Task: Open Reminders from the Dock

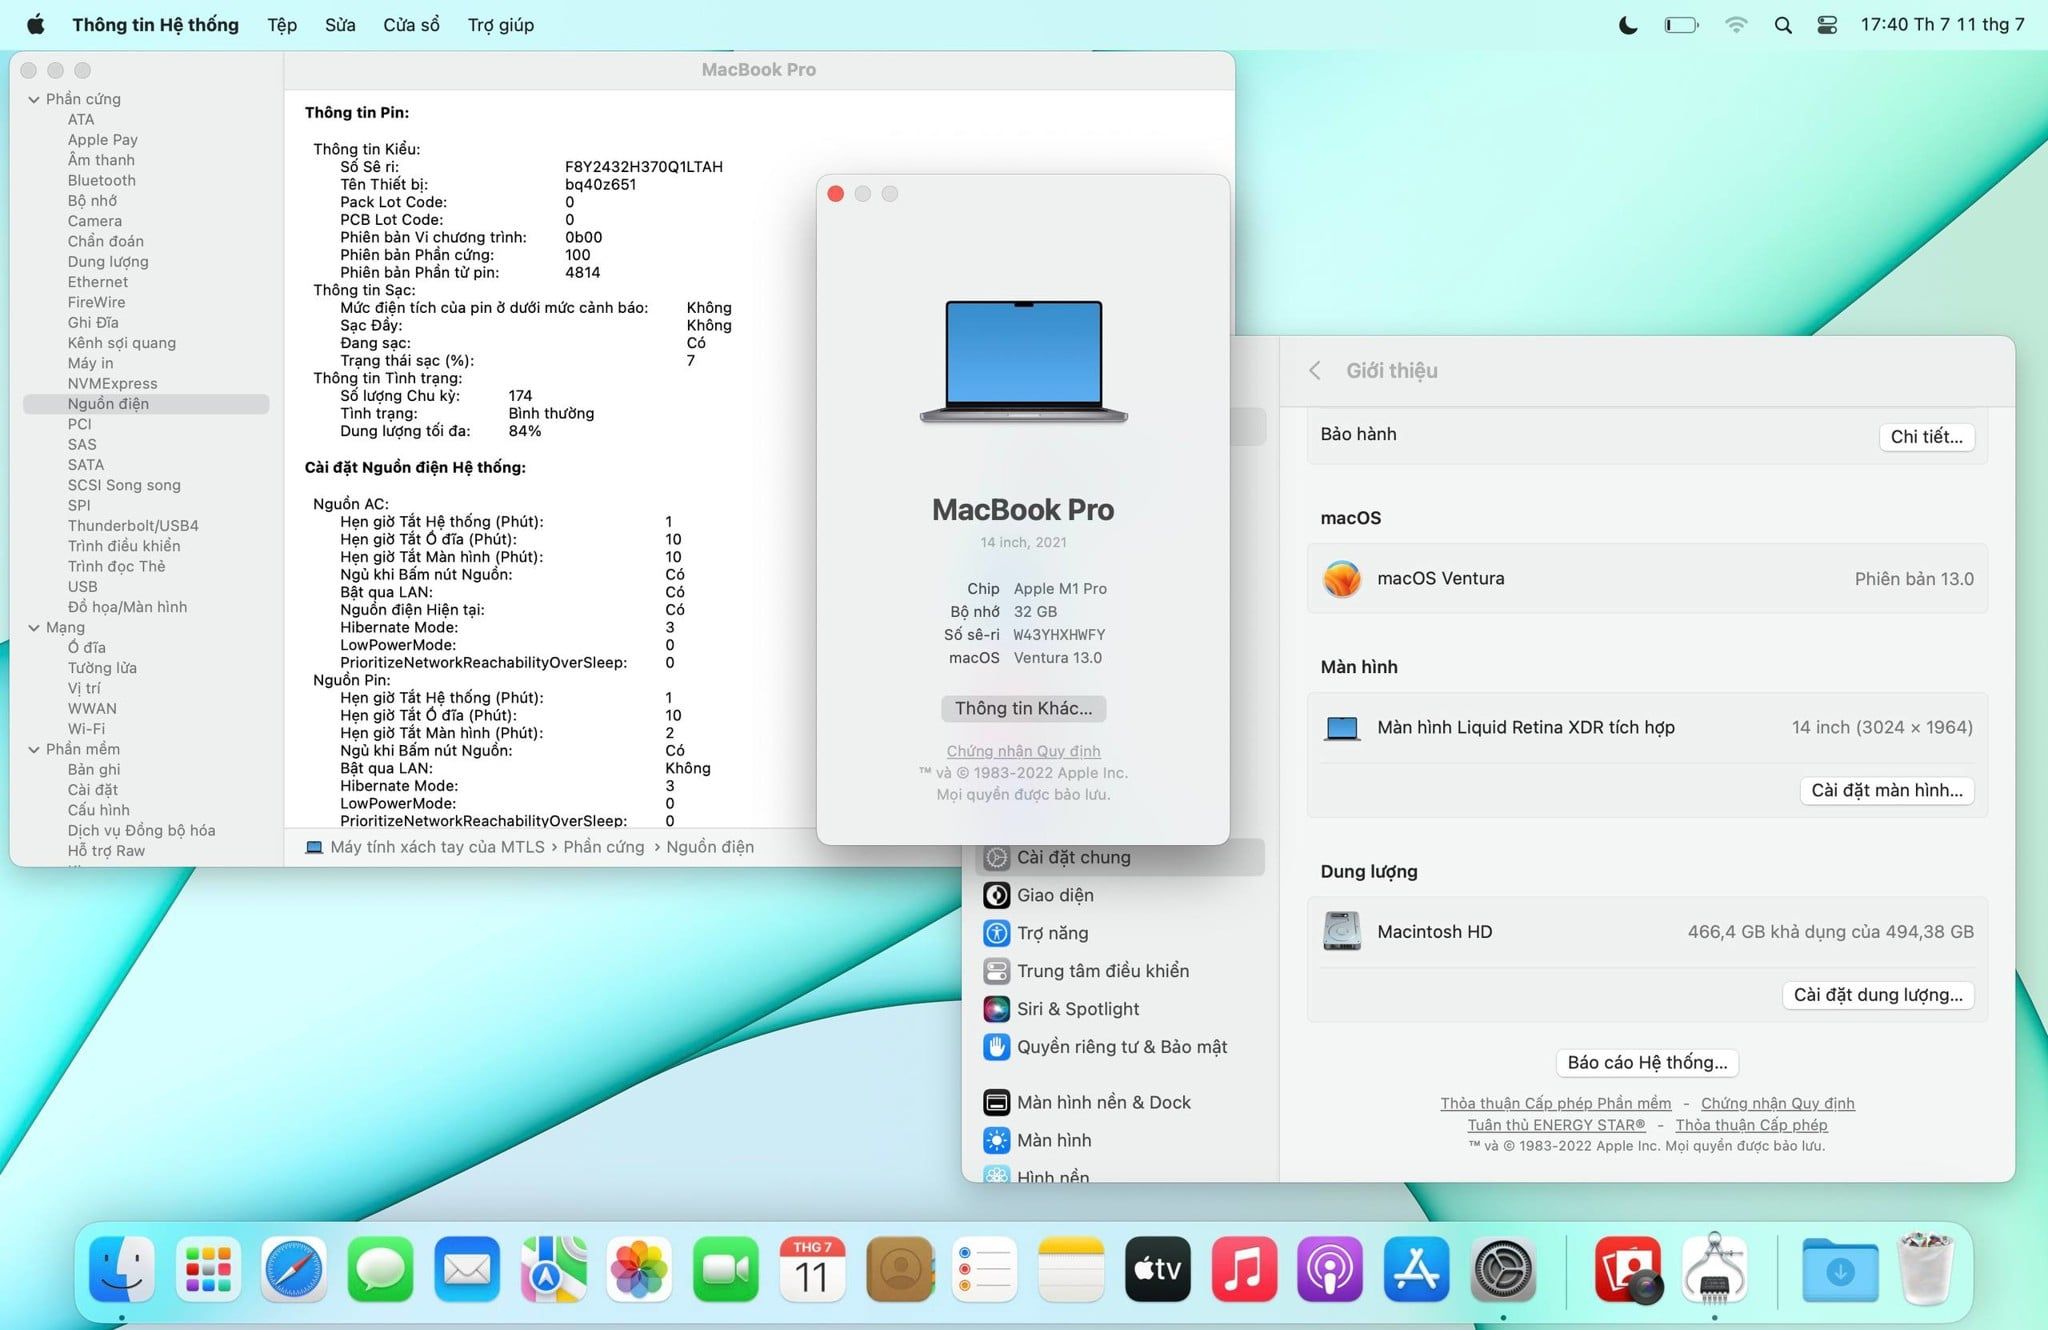Action: coord(985,1269)
